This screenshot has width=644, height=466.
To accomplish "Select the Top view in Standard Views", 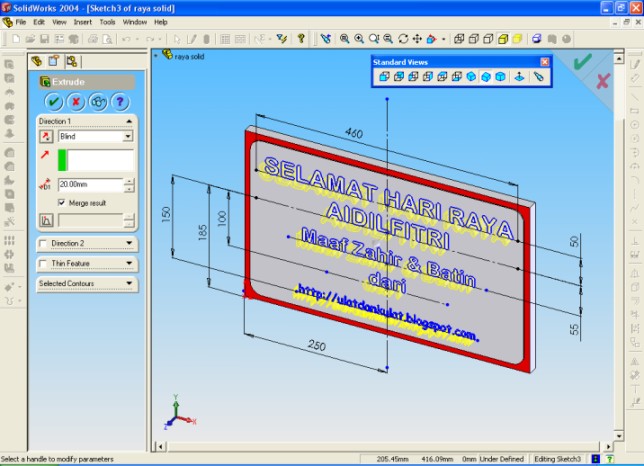I will click(x=442, y=76).
